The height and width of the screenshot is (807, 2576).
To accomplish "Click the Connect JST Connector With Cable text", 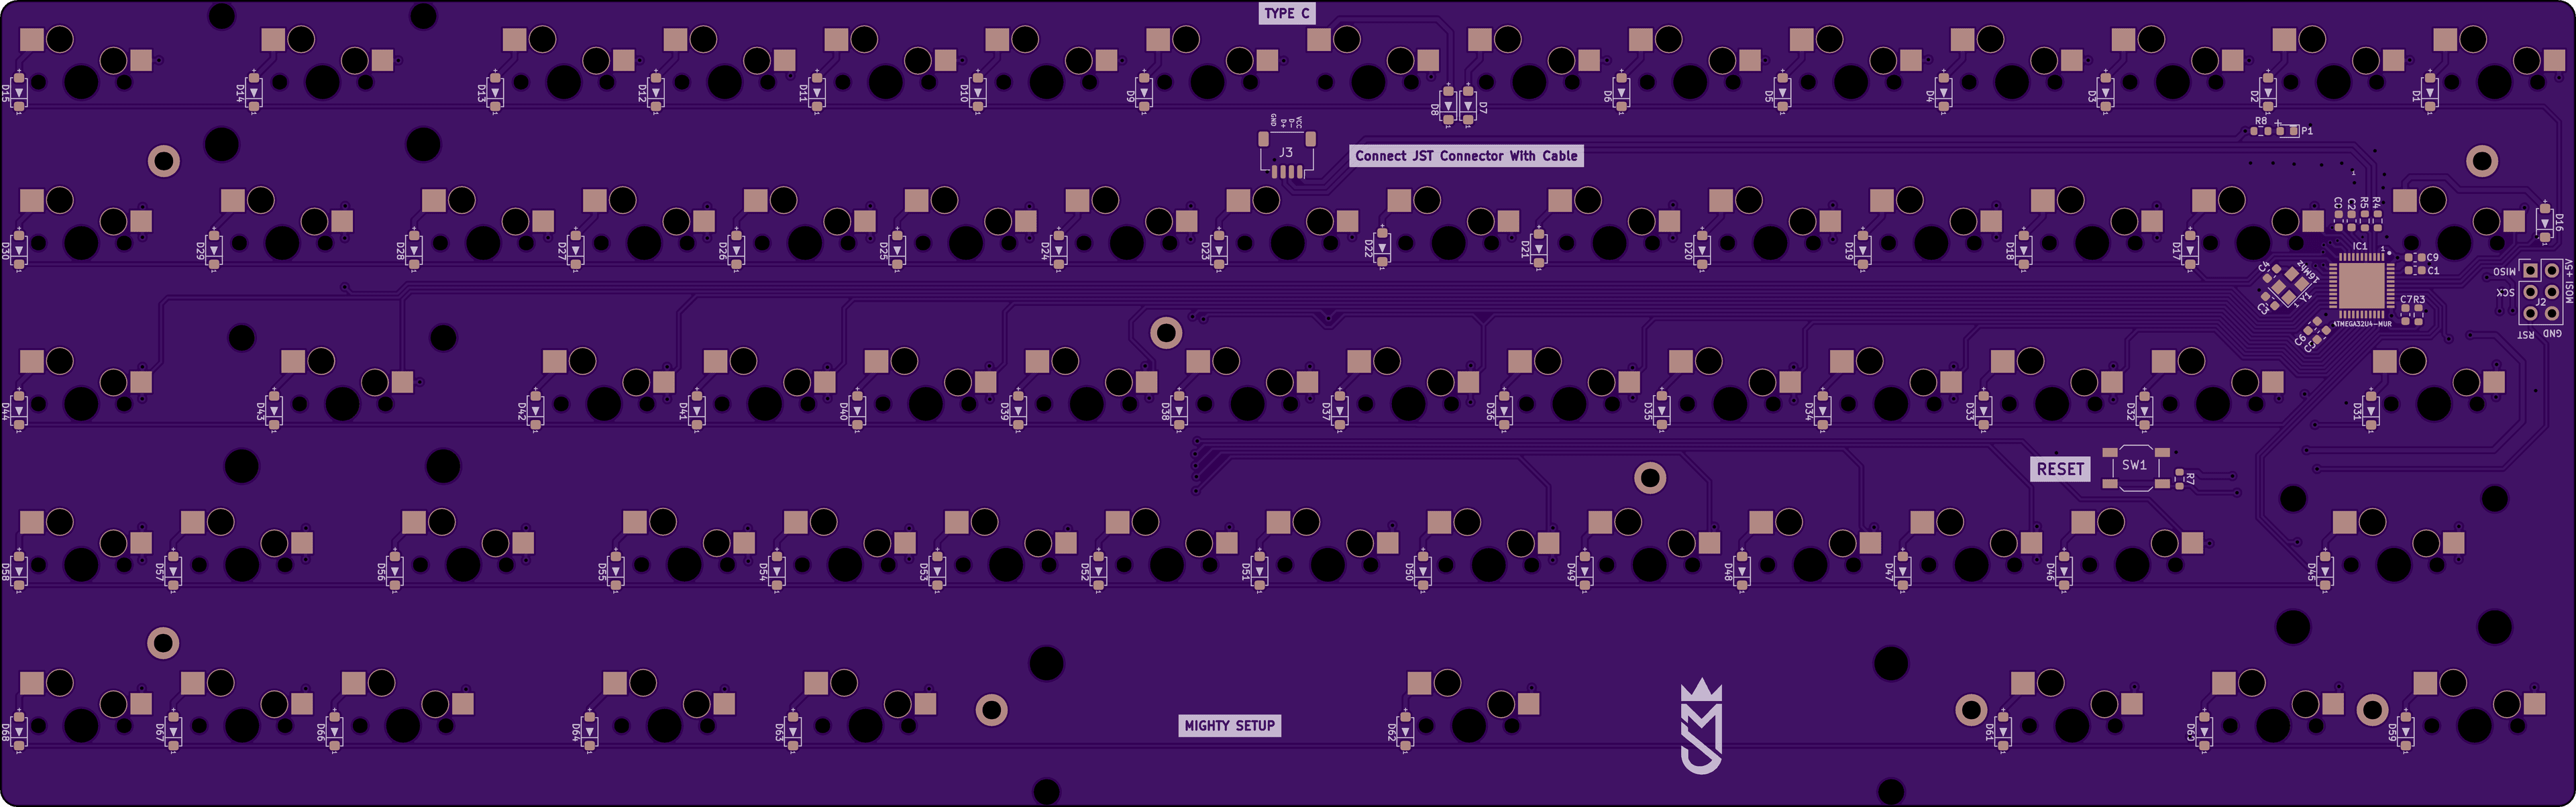I will [x=1466, y=156].
